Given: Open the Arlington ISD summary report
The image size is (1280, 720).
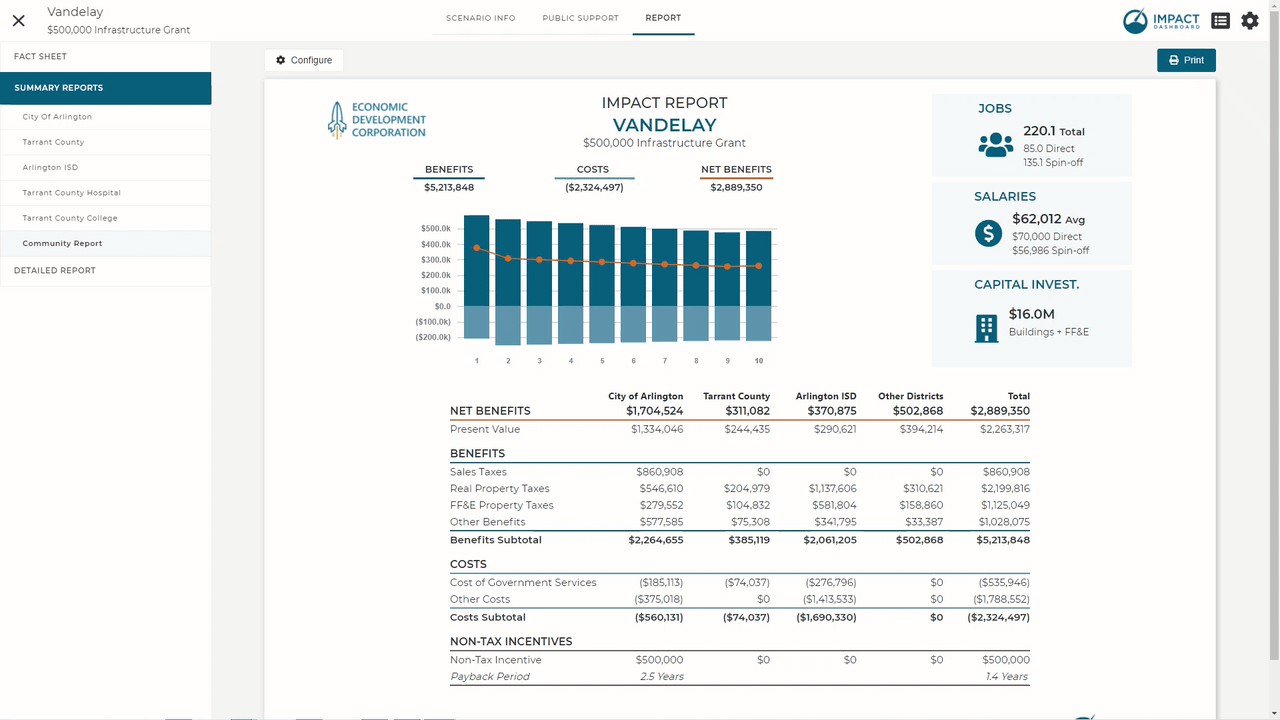Looking at the screenshot, I should [105, 168].
